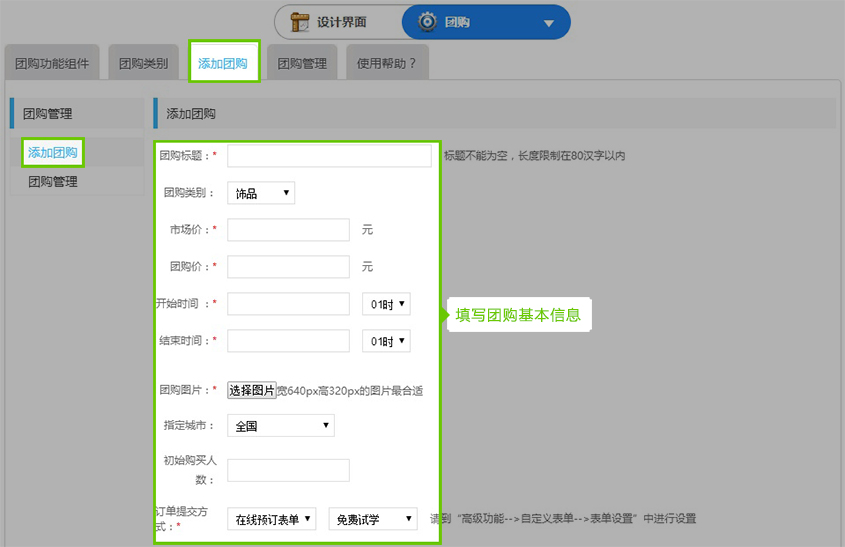Open the 团购类别 dropdown showing 饰品
Screen dimensions: 845x547
point(261,193)
